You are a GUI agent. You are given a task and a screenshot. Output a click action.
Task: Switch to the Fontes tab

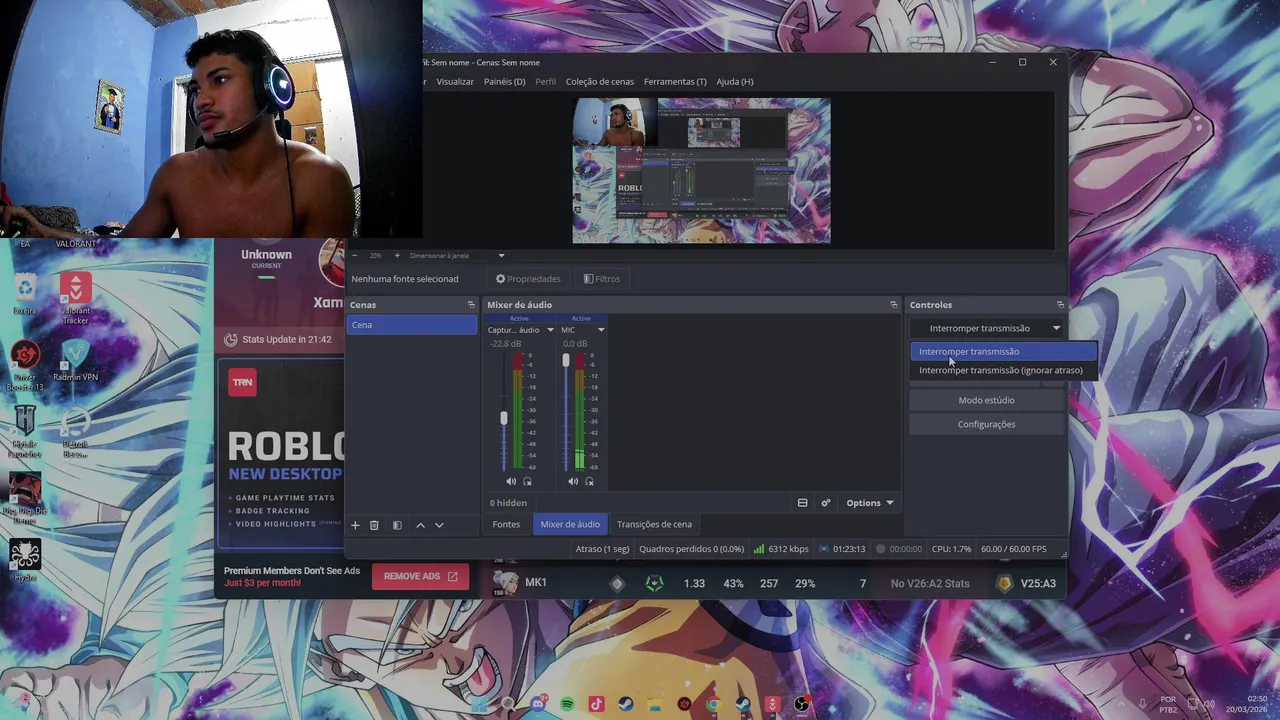click(x=506, y=524)
